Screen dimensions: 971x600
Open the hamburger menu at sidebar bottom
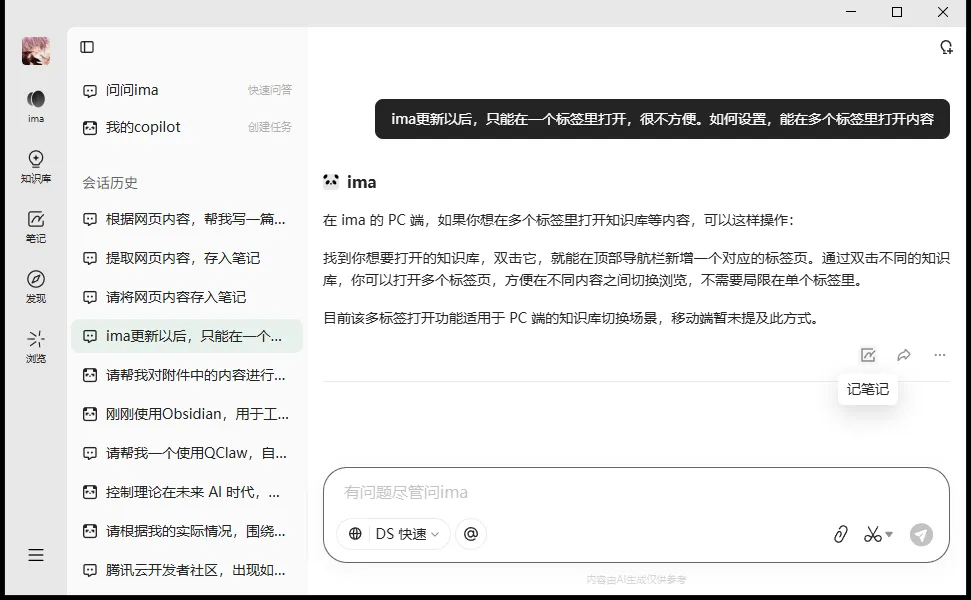point(36,555)
